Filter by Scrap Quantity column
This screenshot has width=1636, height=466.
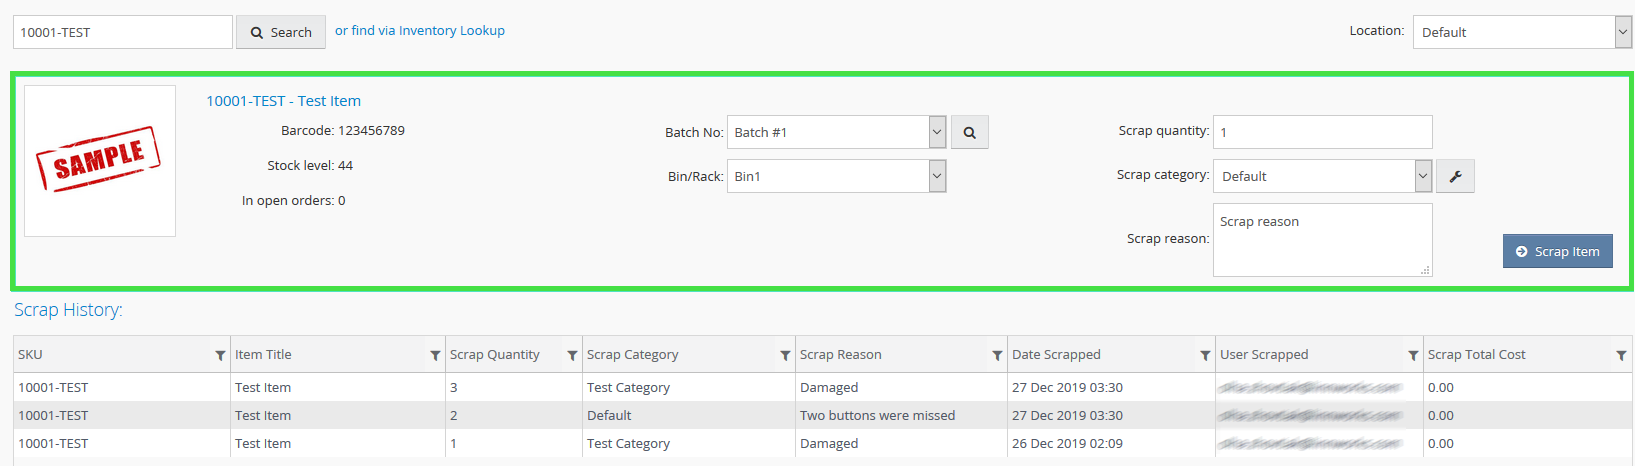click(x=572, y=355)
